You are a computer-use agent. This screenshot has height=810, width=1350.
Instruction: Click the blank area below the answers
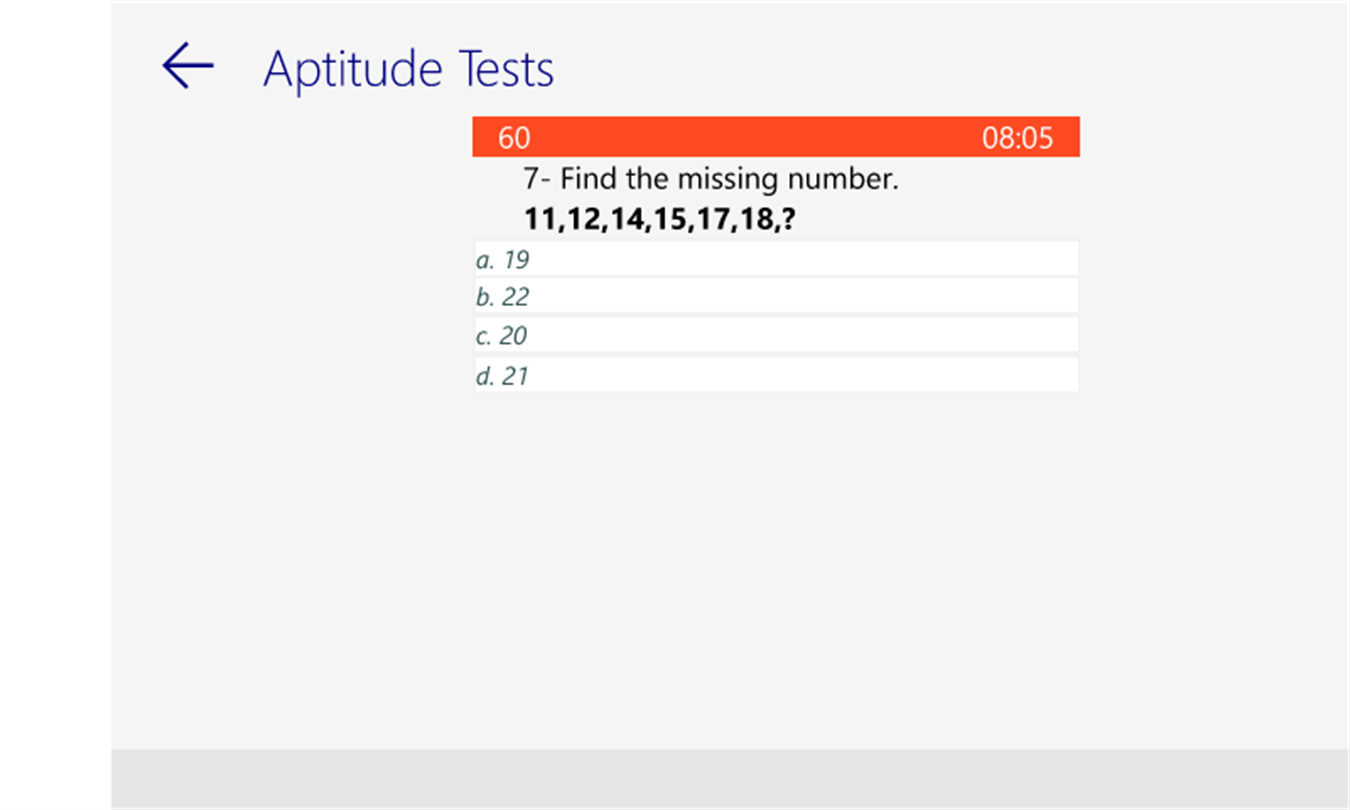[x=775, y=560]
